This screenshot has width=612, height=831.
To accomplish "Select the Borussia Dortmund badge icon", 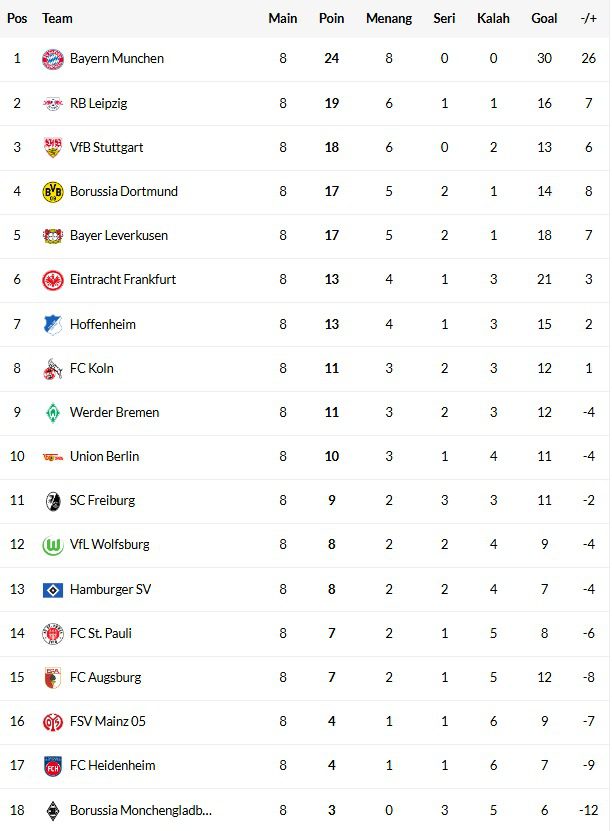I will click(x=53, y=191).
